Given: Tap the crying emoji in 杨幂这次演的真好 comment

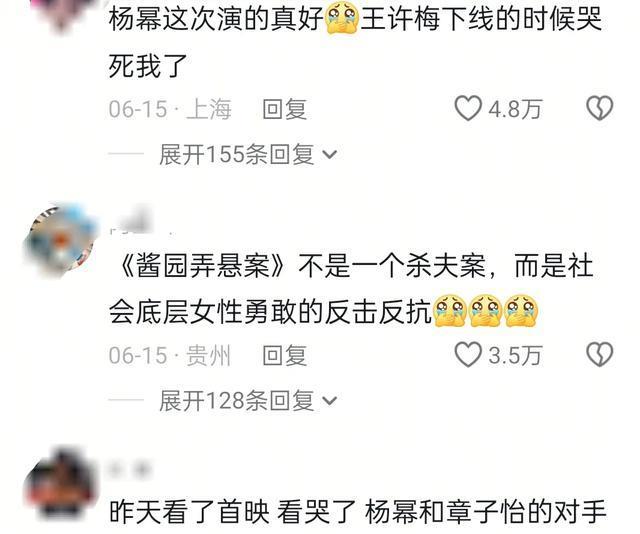Looking at the screenshot, I should coord(342,19).
